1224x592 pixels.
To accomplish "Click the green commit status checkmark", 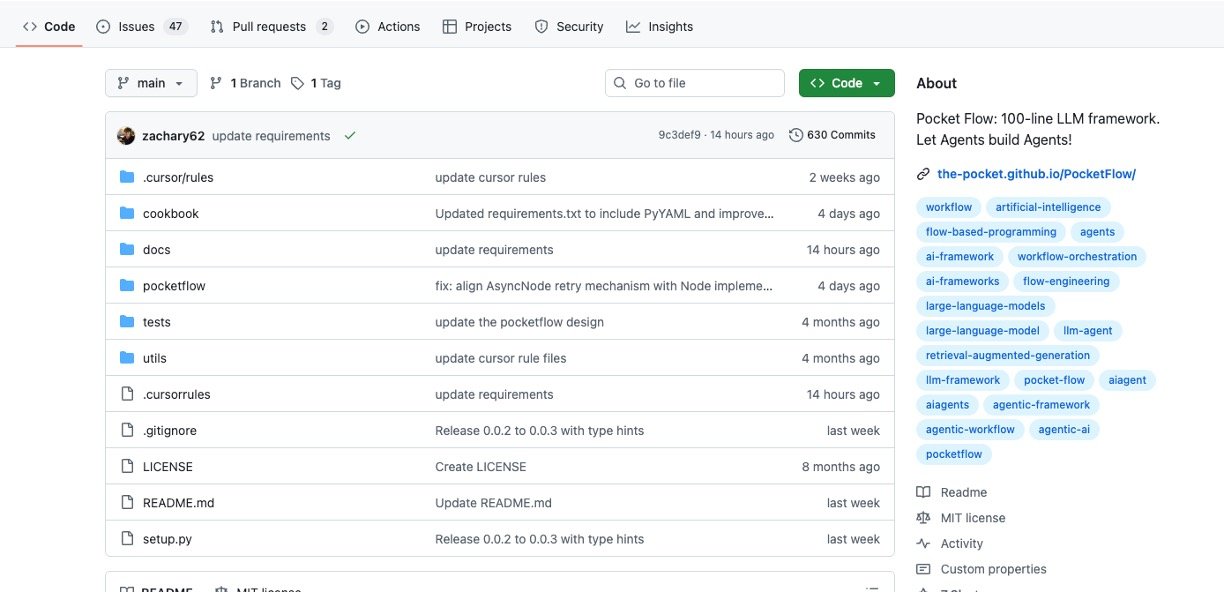I will pyautogui.click(x=349, y=136).
